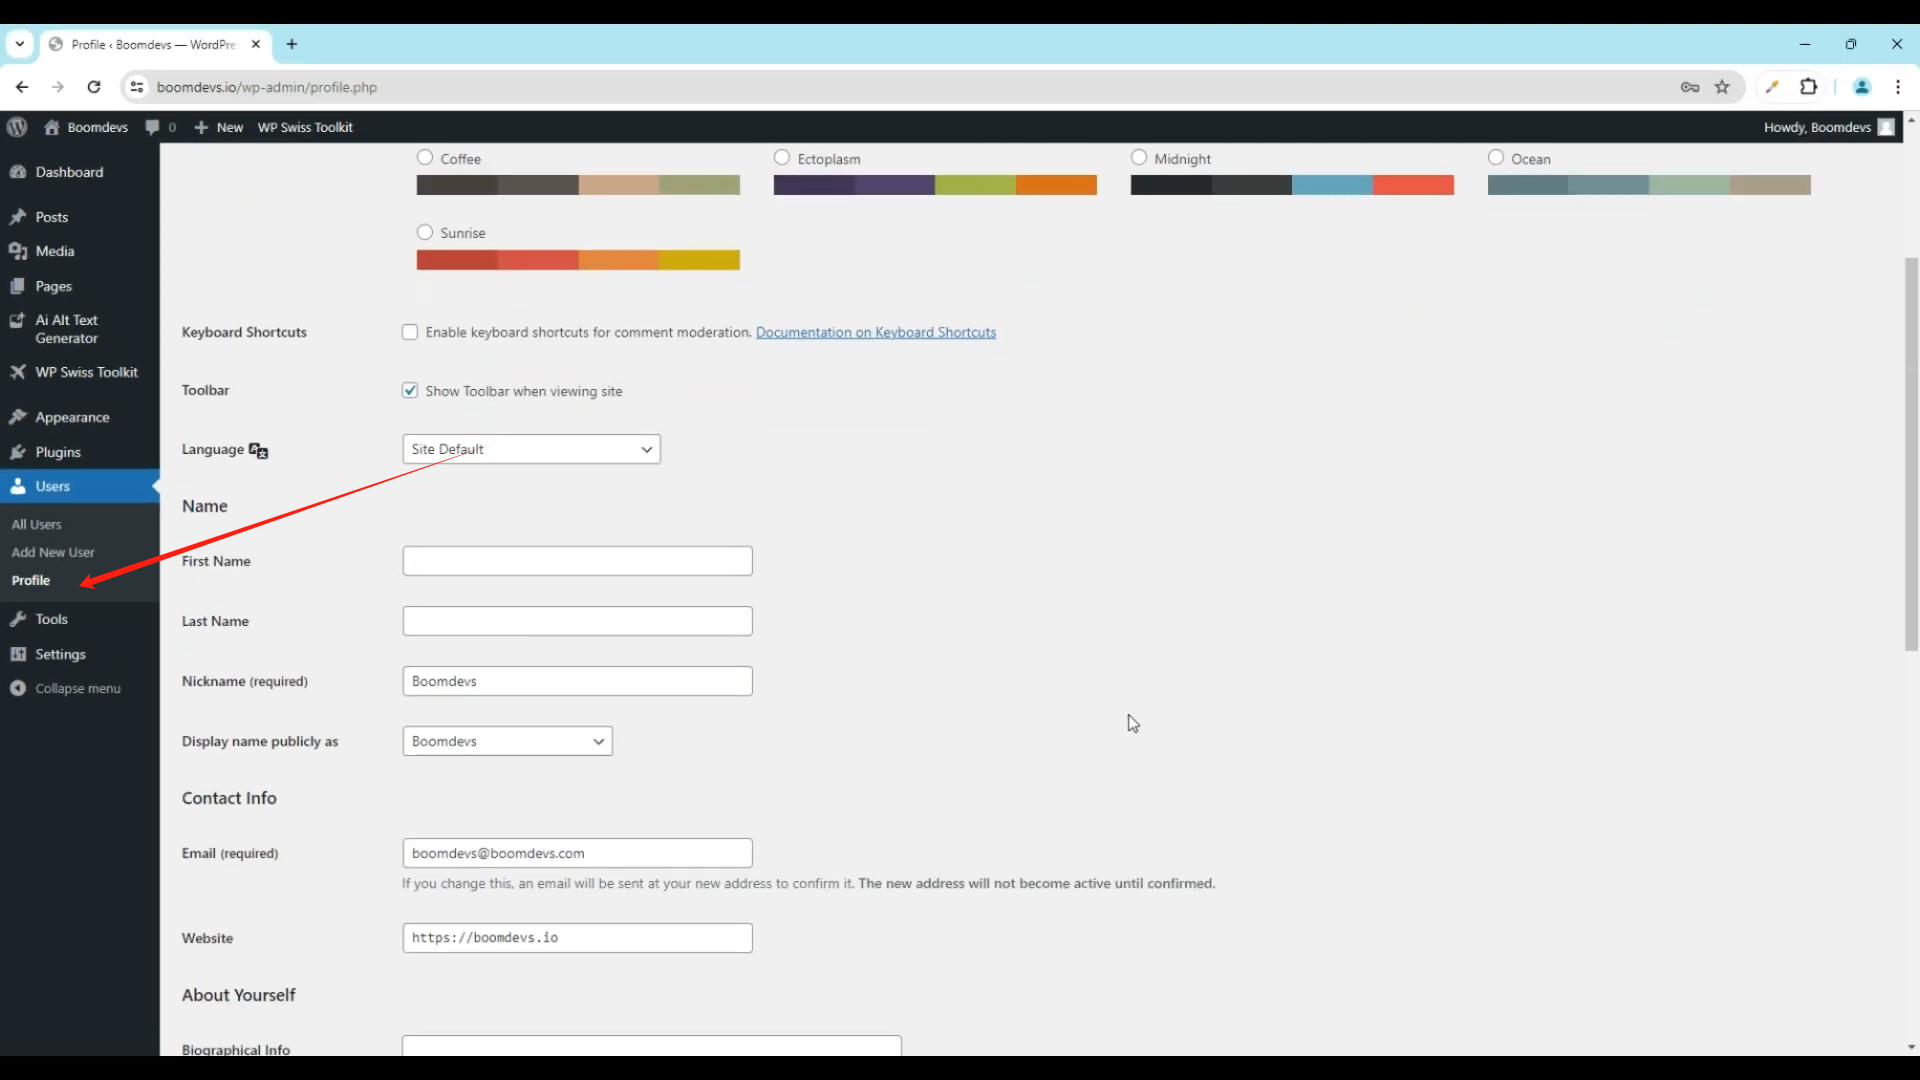Switch to the All Users page
The height and width of the screenshot is (1080, 1920).
(36, 523)
